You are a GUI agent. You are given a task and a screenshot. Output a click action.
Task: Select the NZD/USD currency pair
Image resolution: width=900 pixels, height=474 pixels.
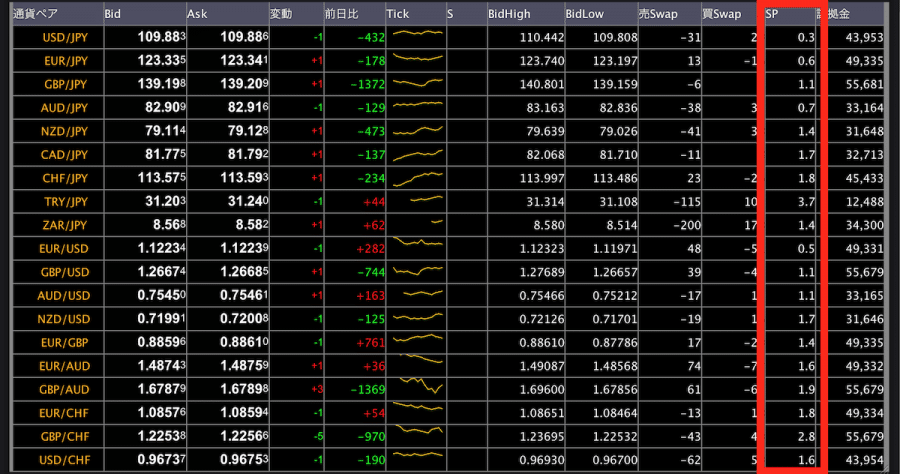pos(64,319)
